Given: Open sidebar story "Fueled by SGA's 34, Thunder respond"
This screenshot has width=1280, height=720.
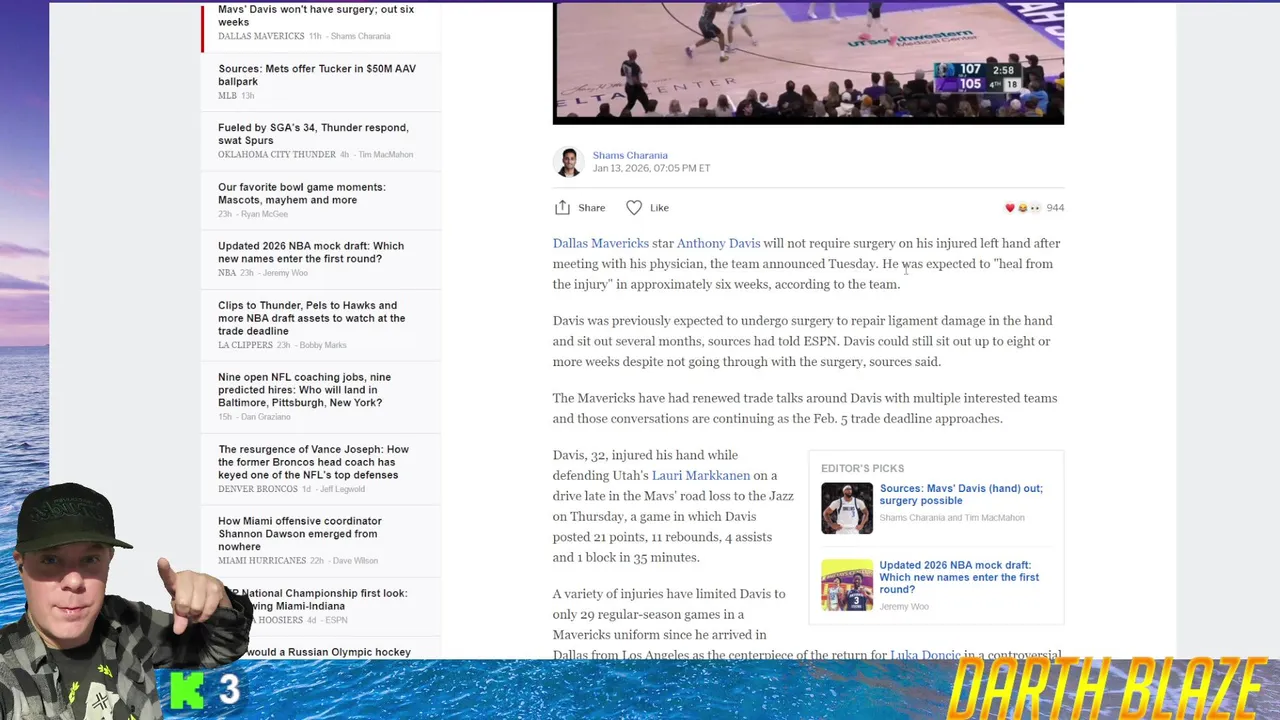Looking at the screenshot, I should click(313, 134).
